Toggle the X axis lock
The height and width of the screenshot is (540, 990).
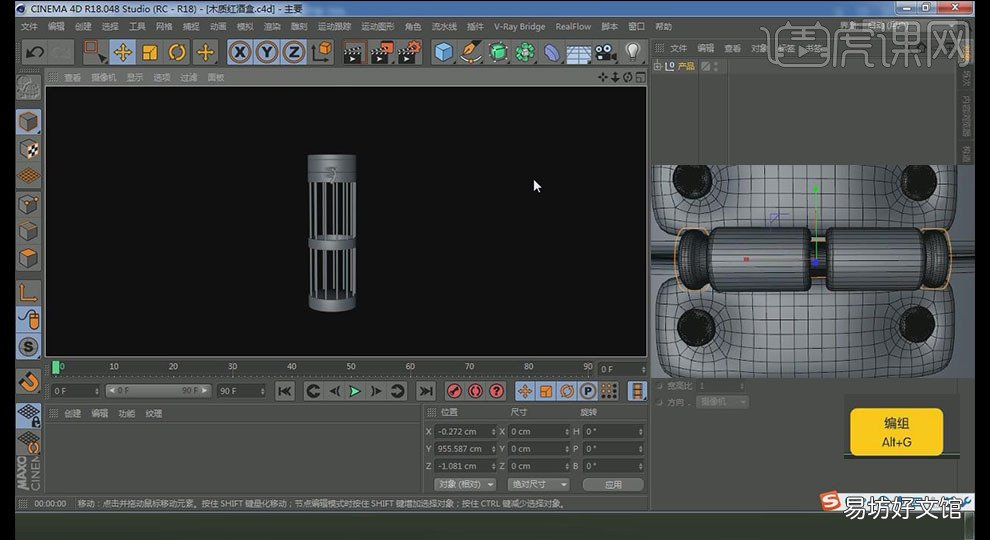point(240,52)
